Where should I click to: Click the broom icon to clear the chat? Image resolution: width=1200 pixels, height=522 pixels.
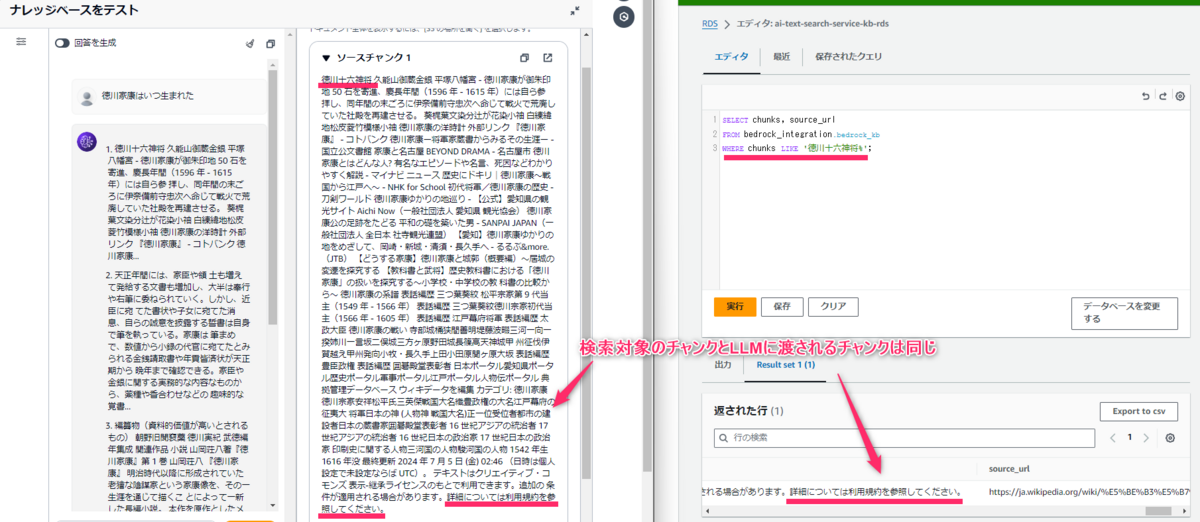(250, 43)
